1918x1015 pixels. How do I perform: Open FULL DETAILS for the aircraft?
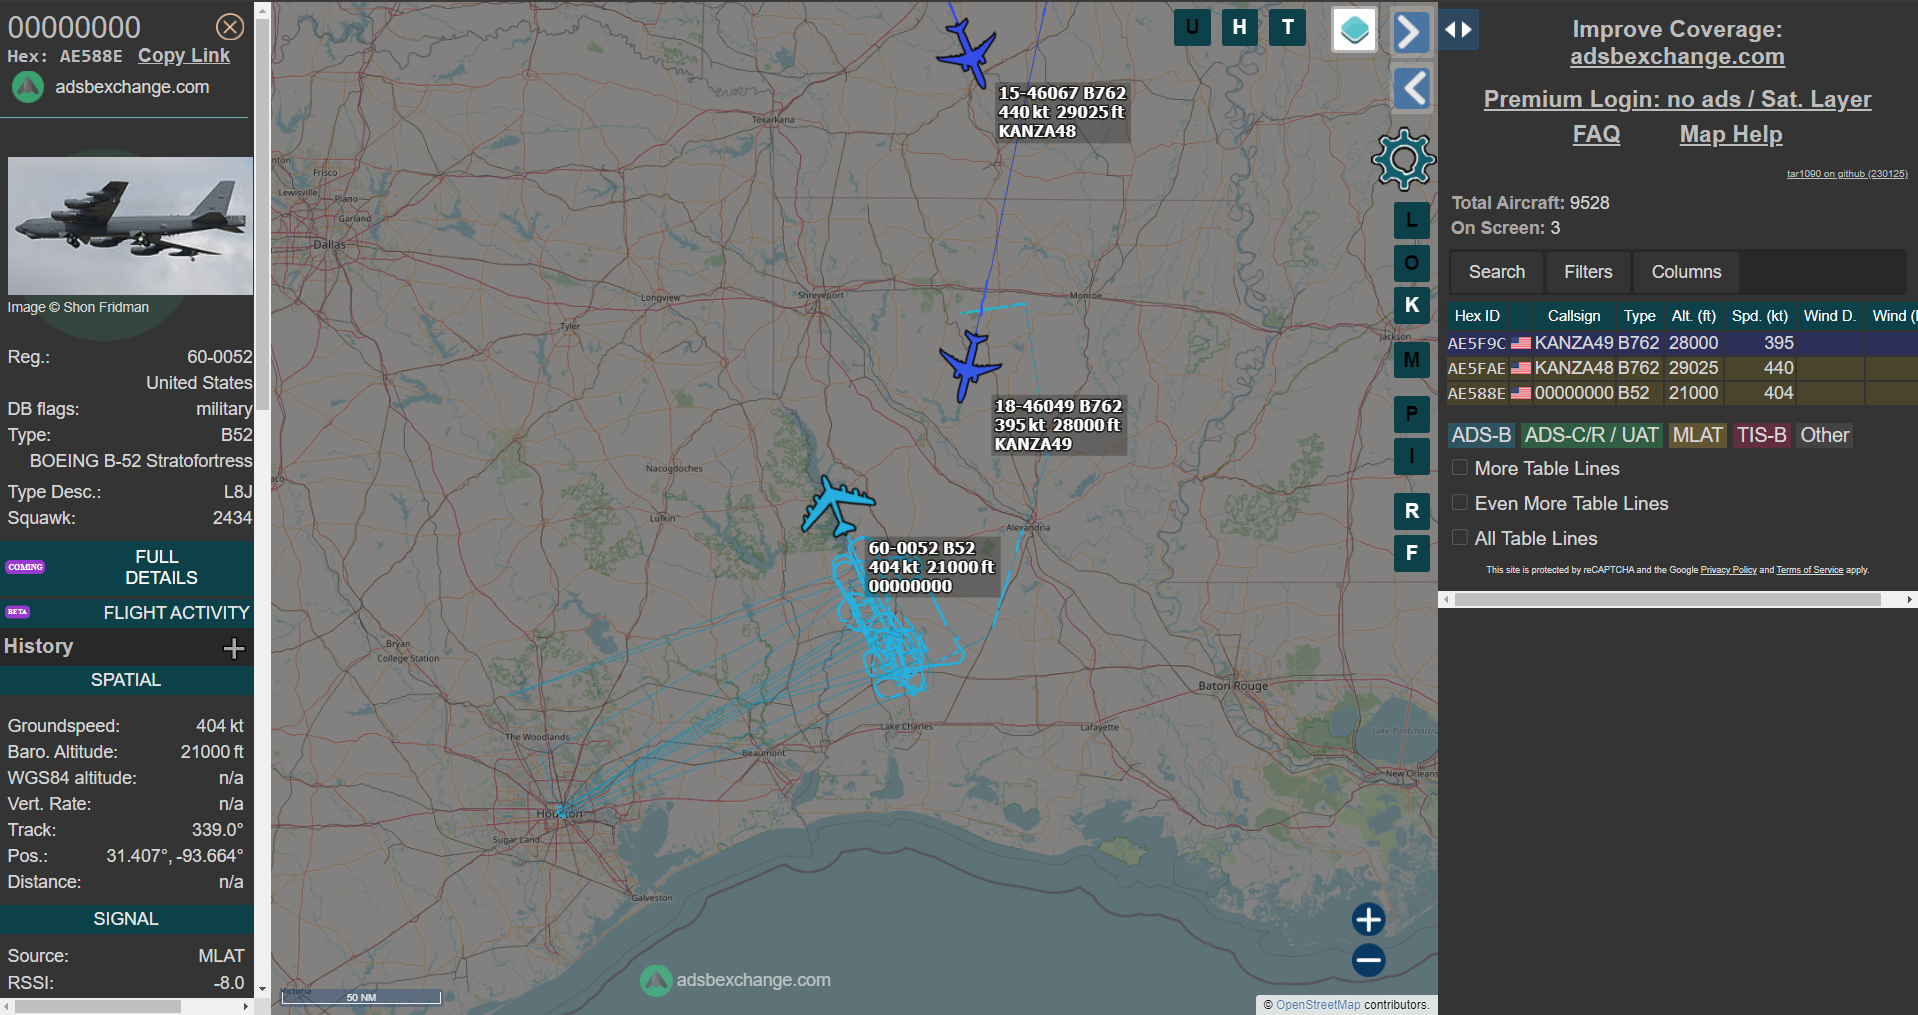[127, 567]
